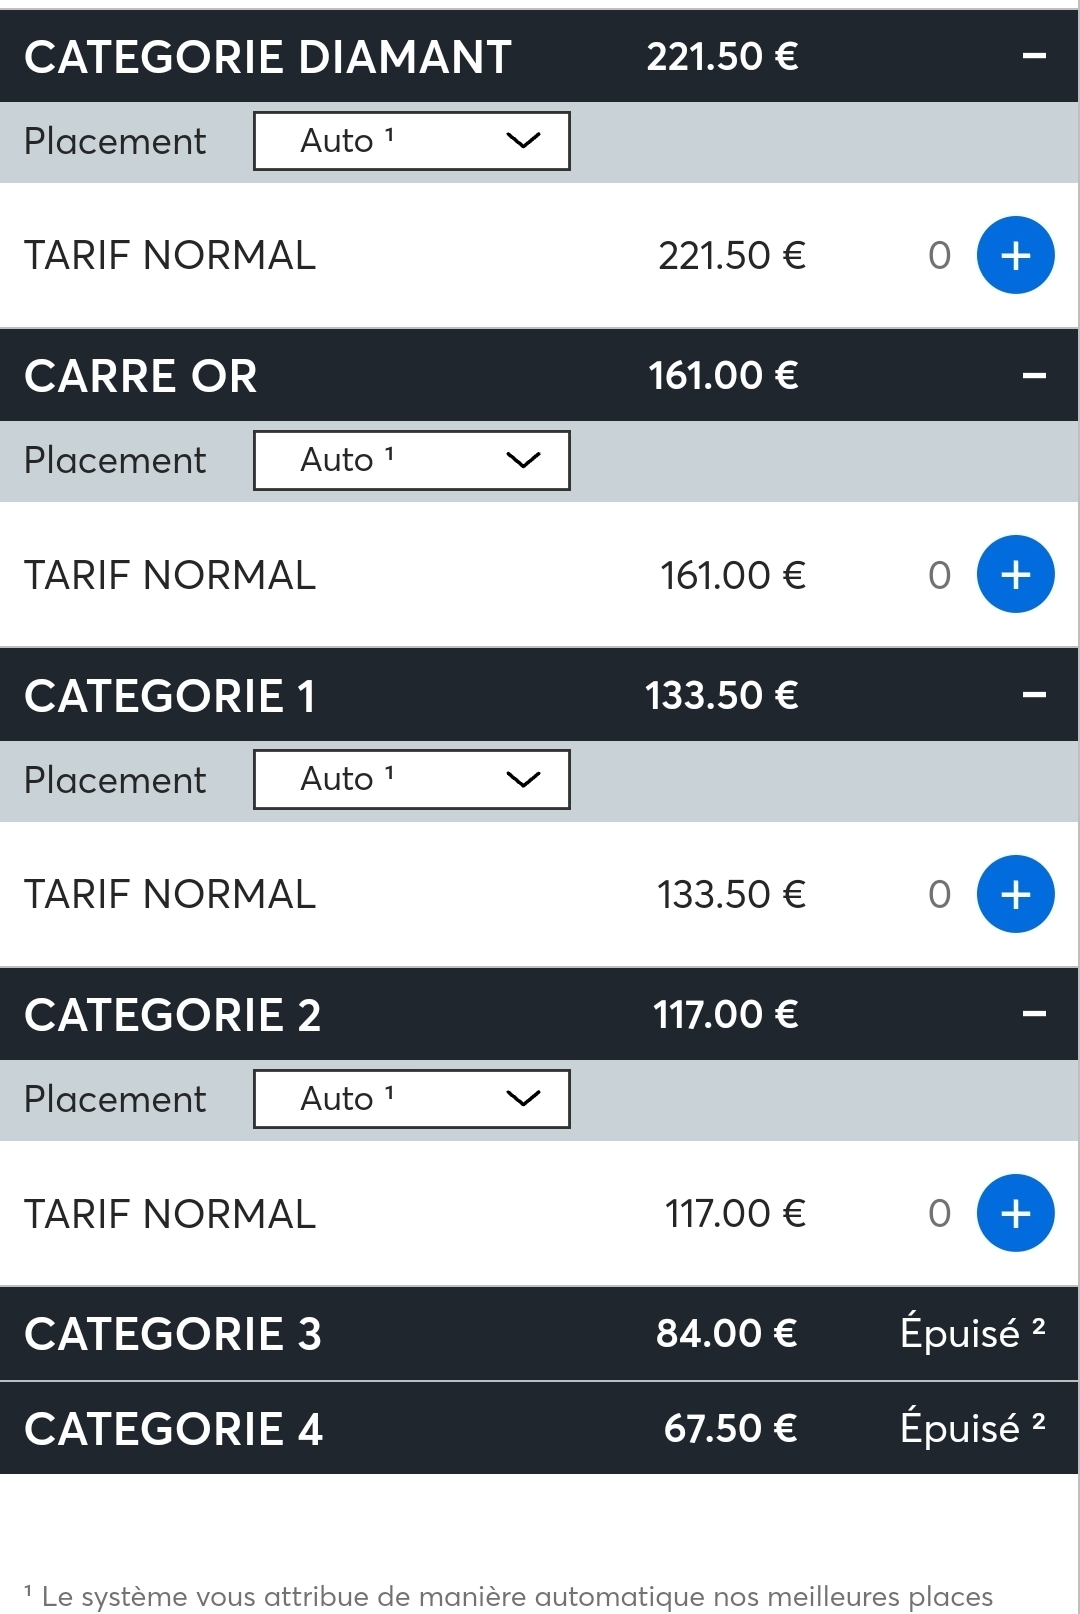
Task: Click the Carre Or header title
Action: tap(141, 376)
